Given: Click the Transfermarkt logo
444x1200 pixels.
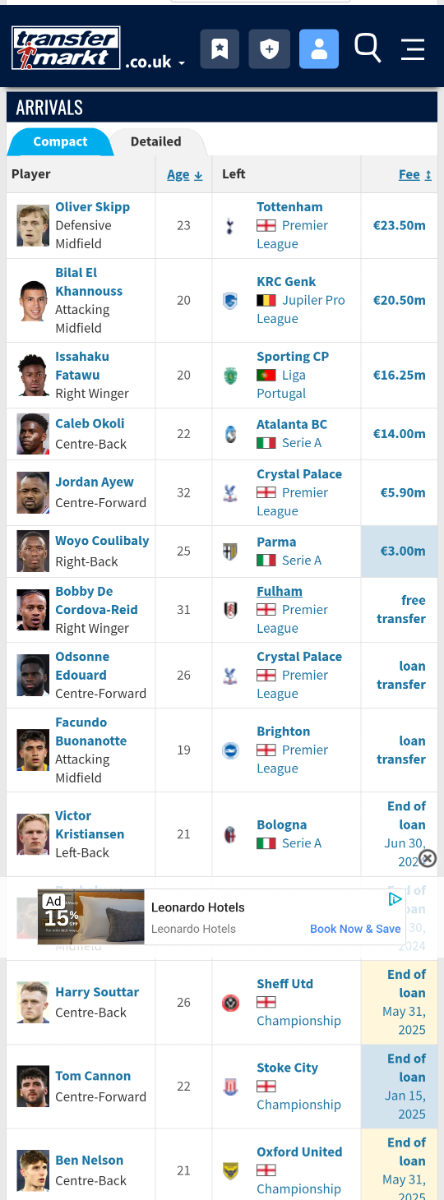Looking at the screenshot, I should pyautogui.click(x=66, y=48).
